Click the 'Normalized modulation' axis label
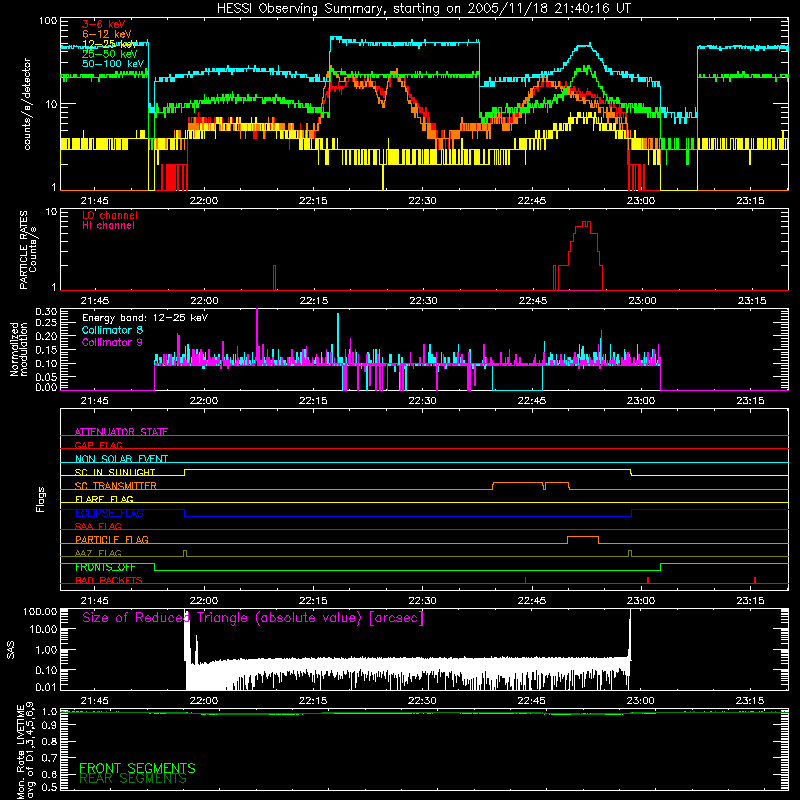Screen dimensions: 800x800 click(x=19, y=350)
